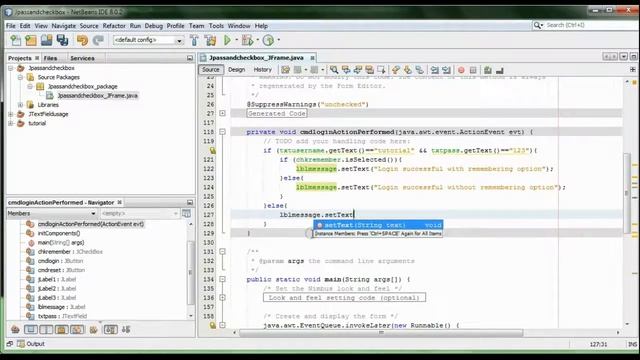
Task: Open the Window menu
Action: [239, 26]
